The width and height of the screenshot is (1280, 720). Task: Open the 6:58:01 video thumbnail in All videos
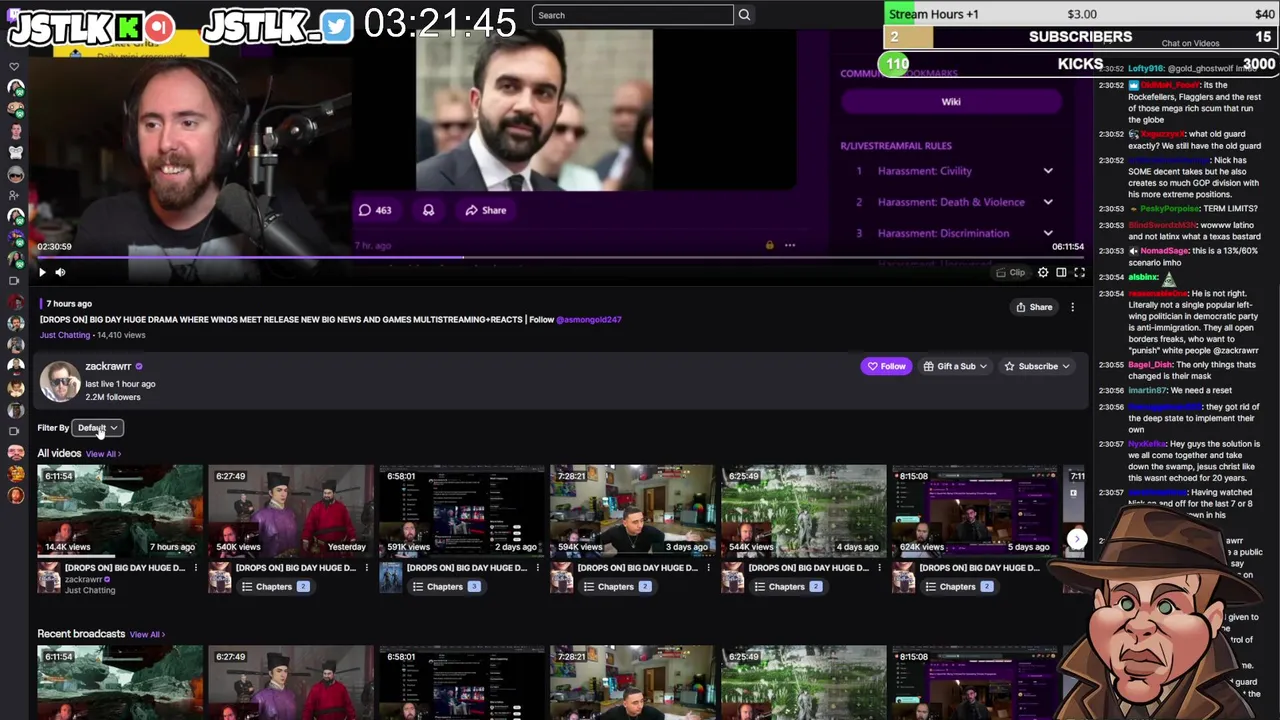click(x=461, y=510)
